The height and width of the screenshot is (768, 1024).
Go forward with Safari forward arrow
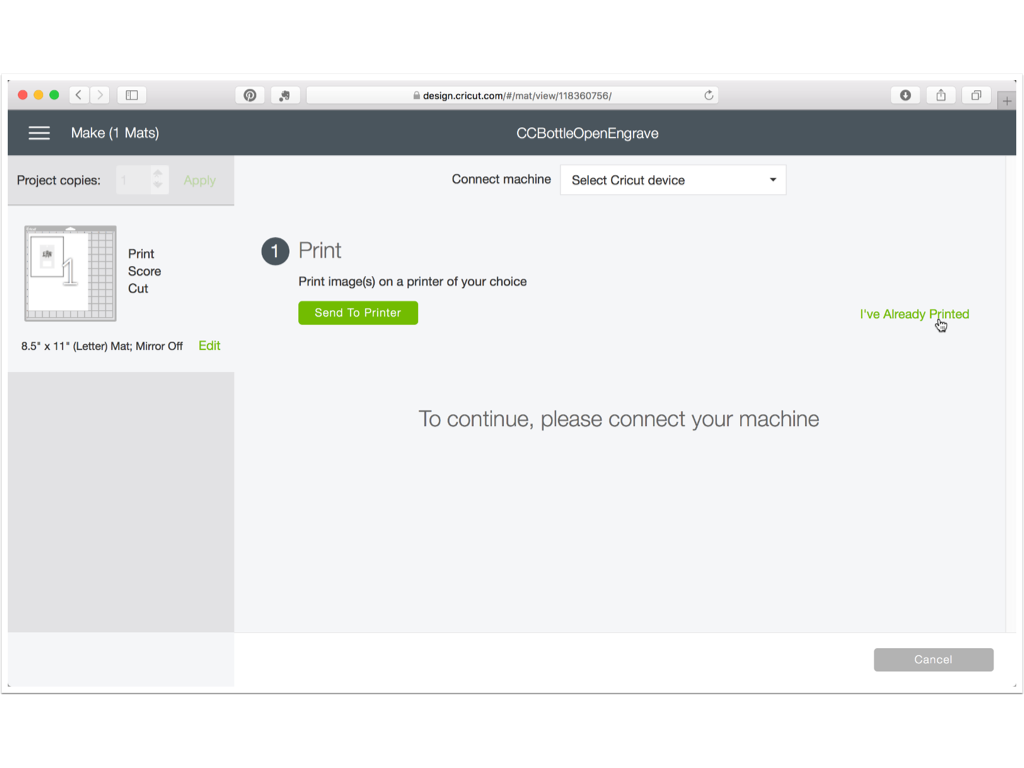click(100, 95)
